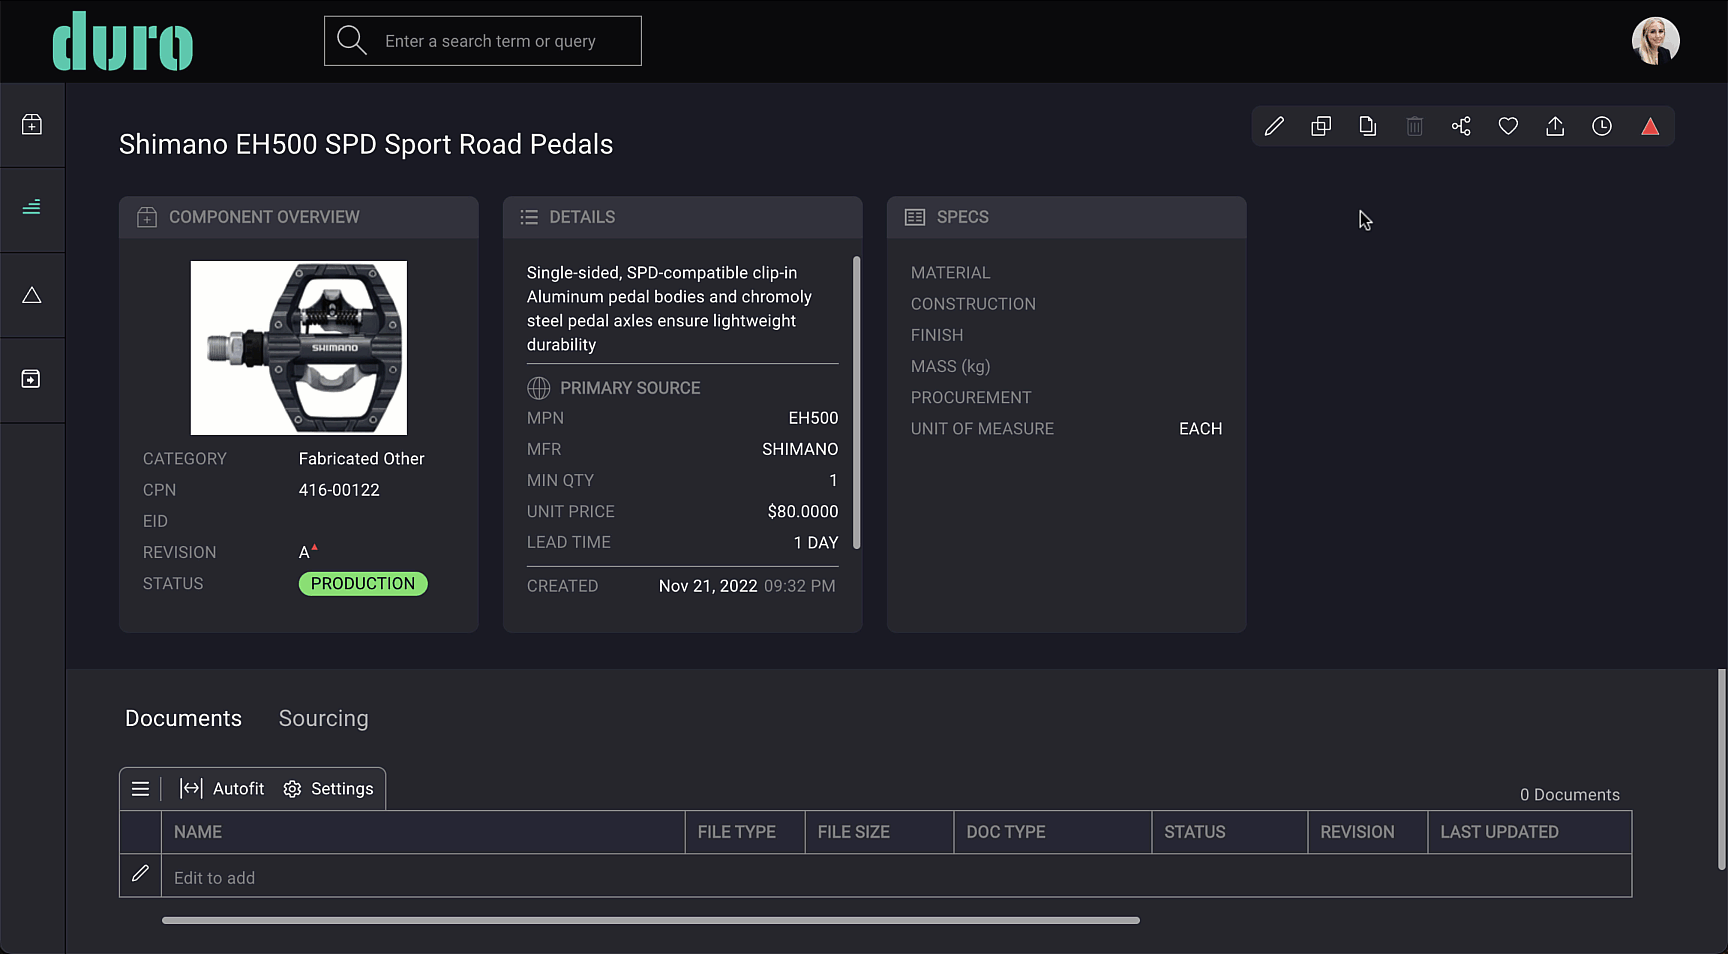The height and width of the screenshot is (954, 1728).
Task: Open the user profile avatar menu
Action: 1655,41
